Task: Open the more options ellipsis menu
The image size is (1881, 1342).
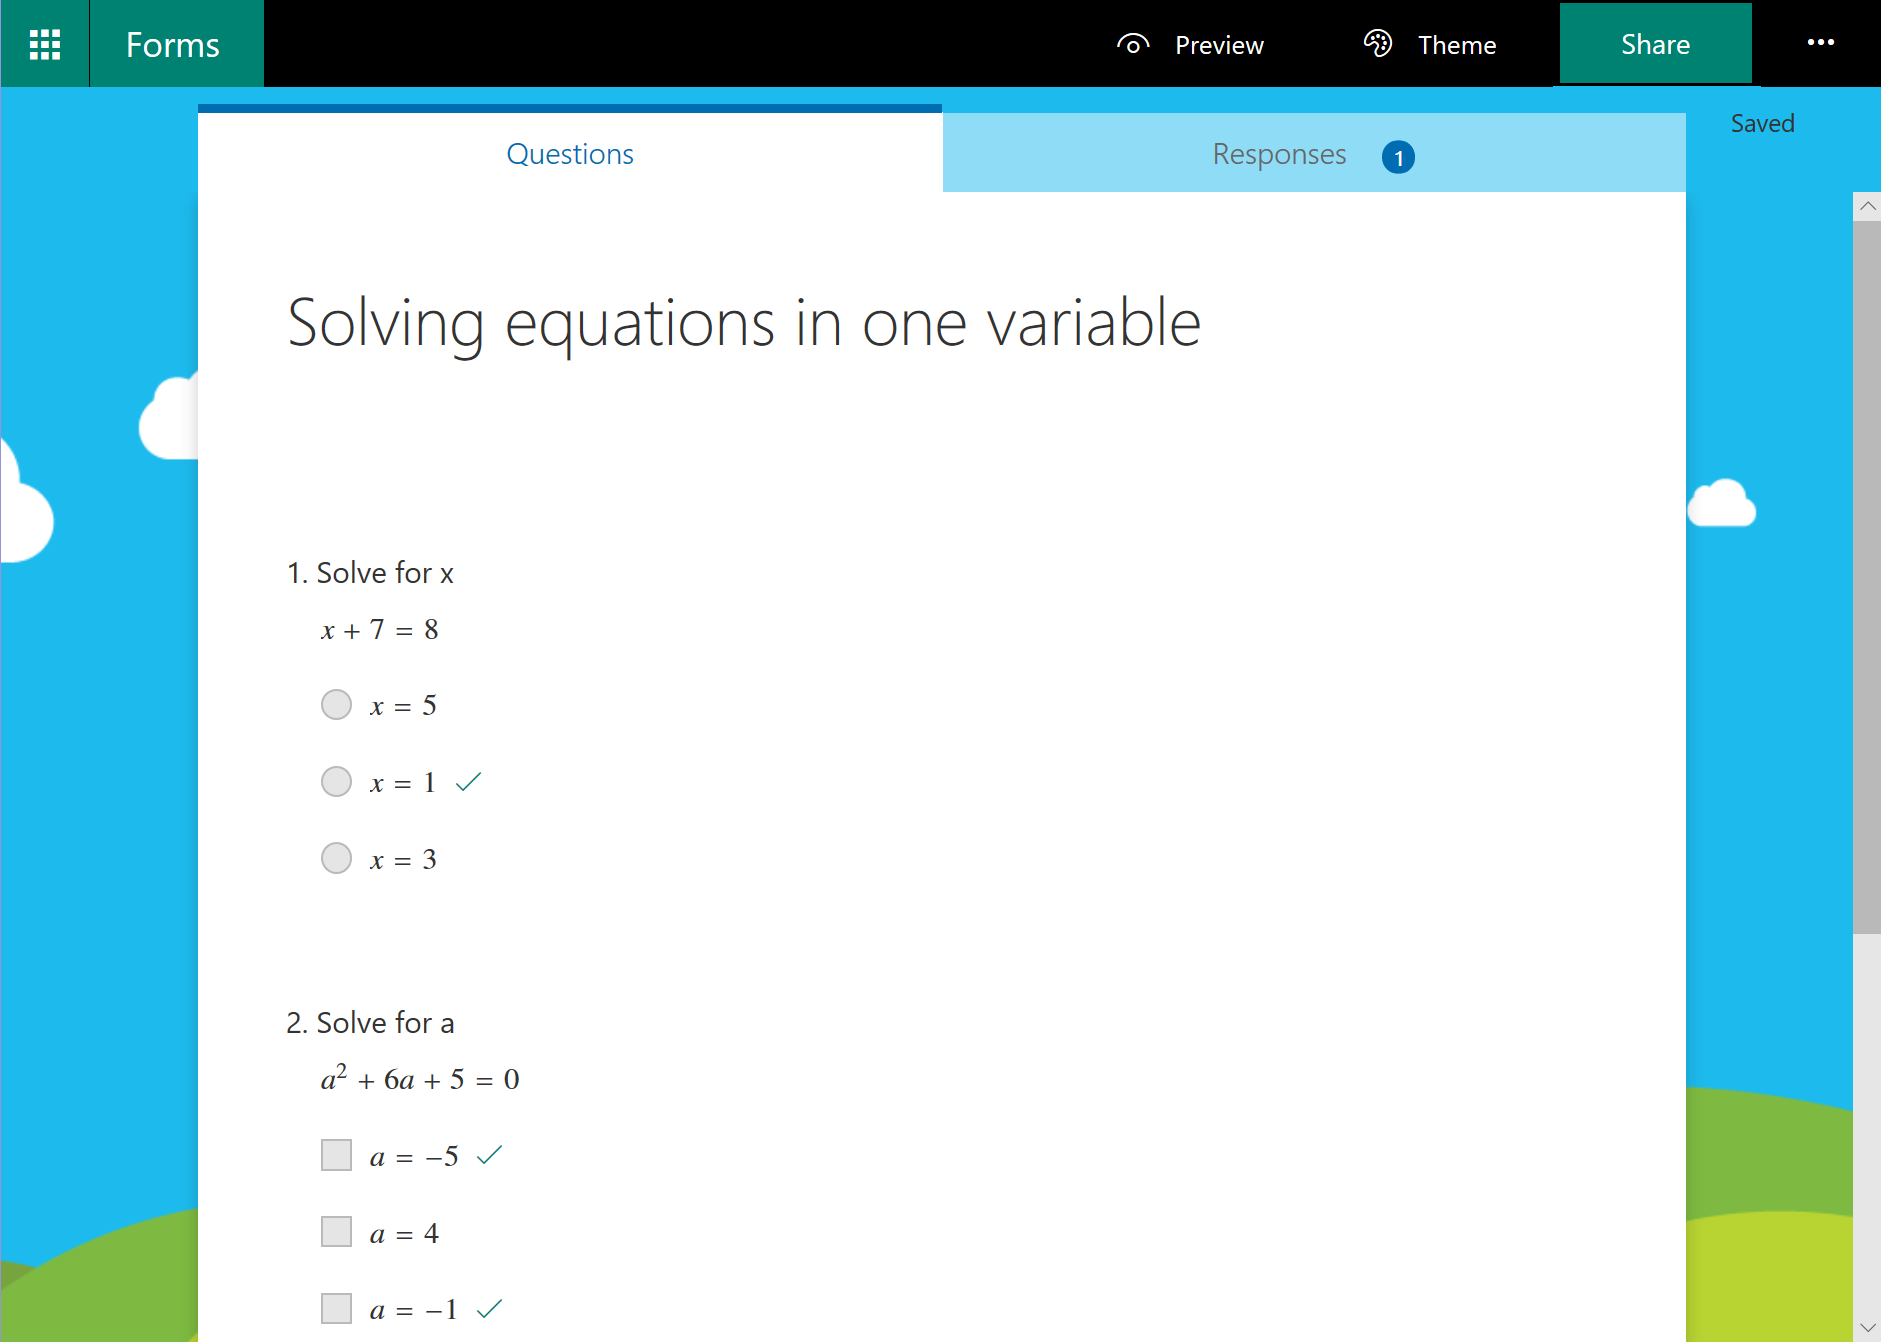Action: tap(1820, 43)
